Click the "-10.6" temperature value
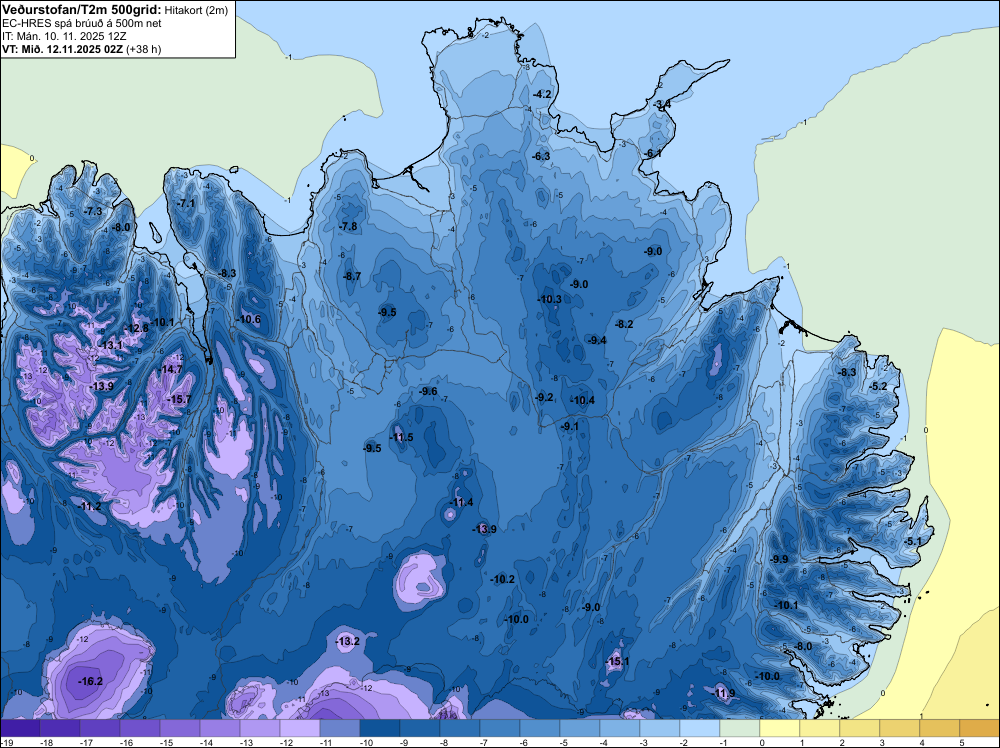The width and height of the screenshot is (1000, 748). (x=248, y=319)
